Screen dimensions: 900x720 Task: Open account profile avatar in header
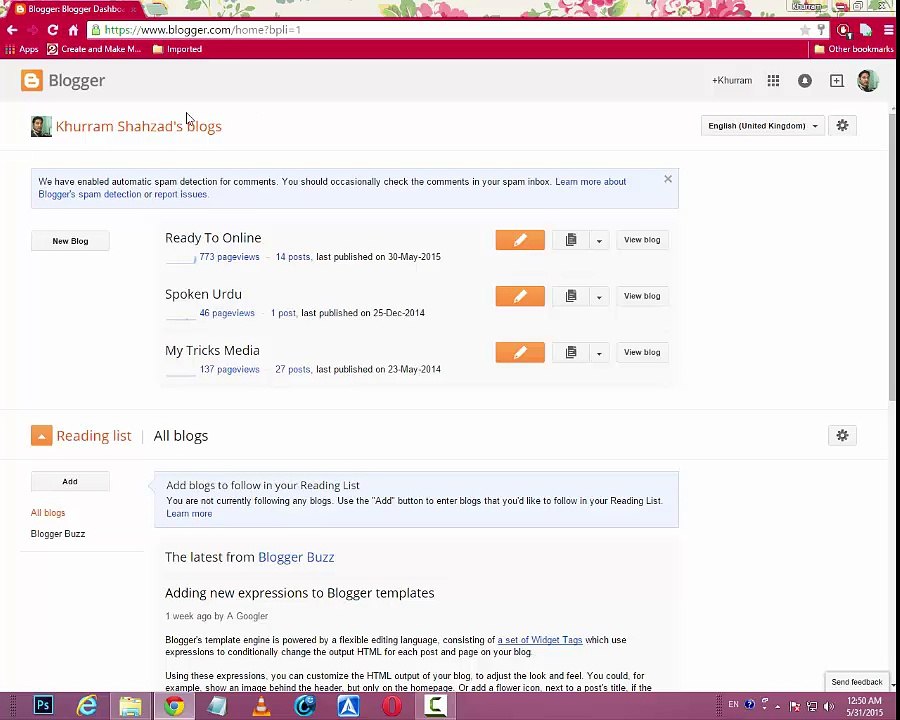[x=868, y=80]
